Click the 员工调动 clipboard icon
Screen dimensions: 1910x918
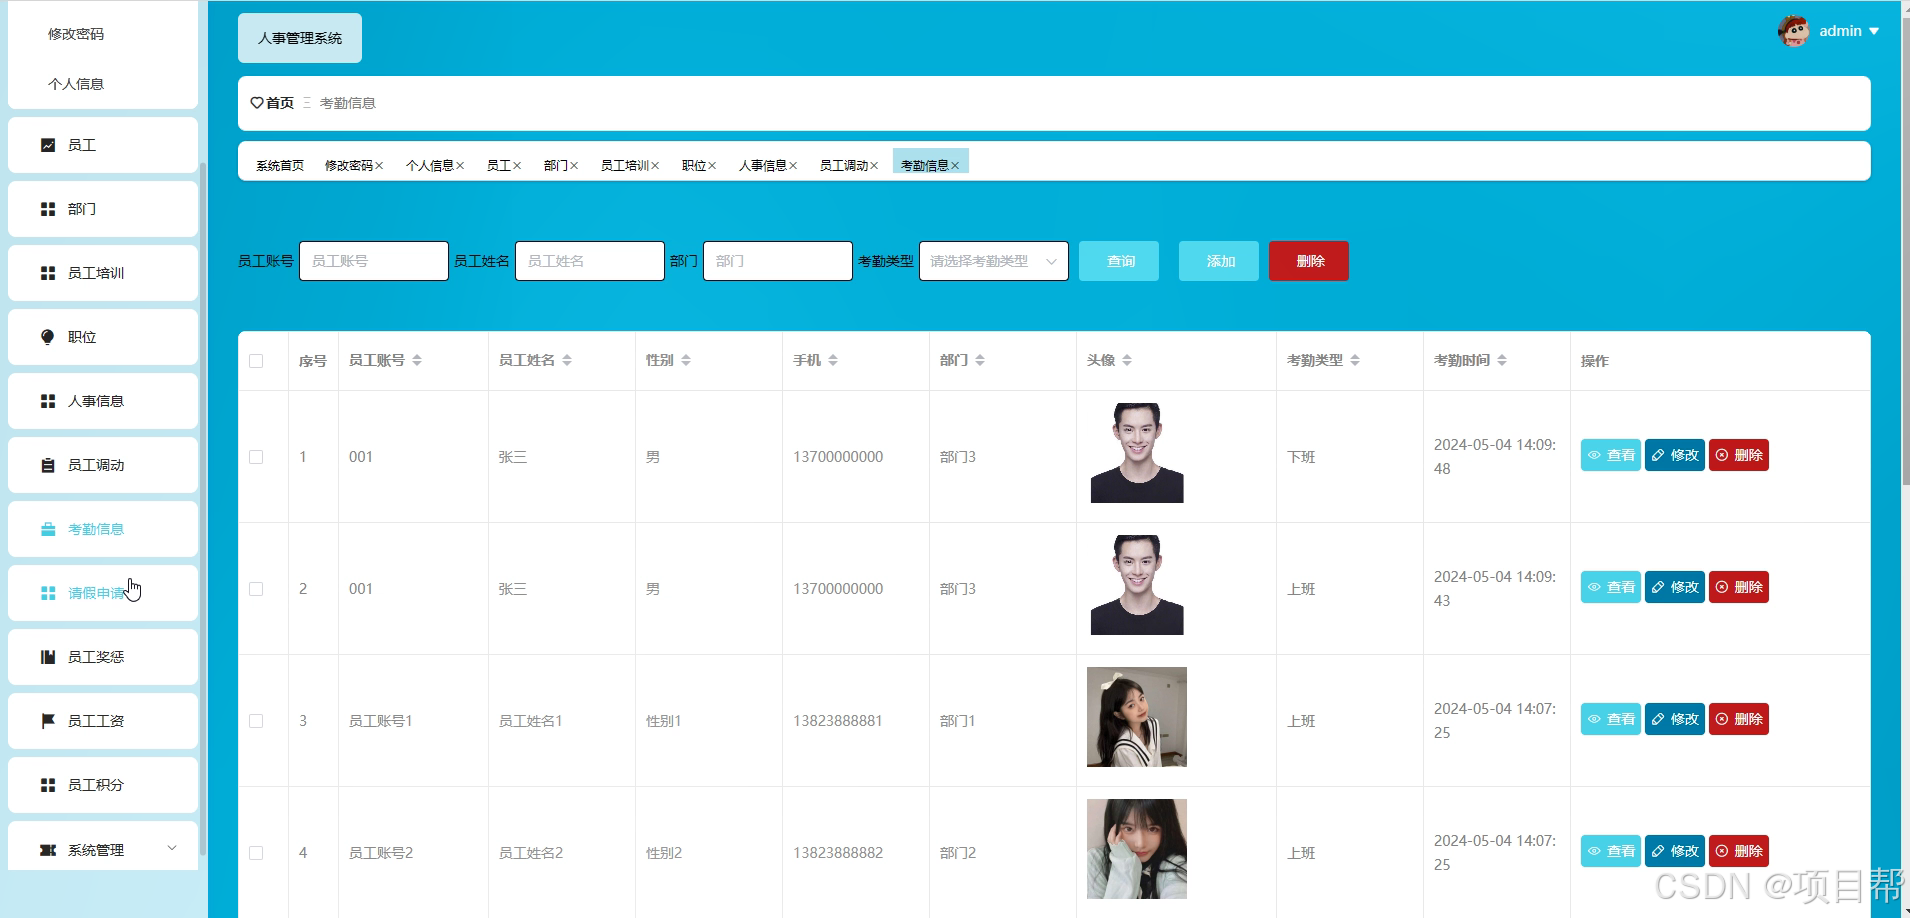pos(47,465)
